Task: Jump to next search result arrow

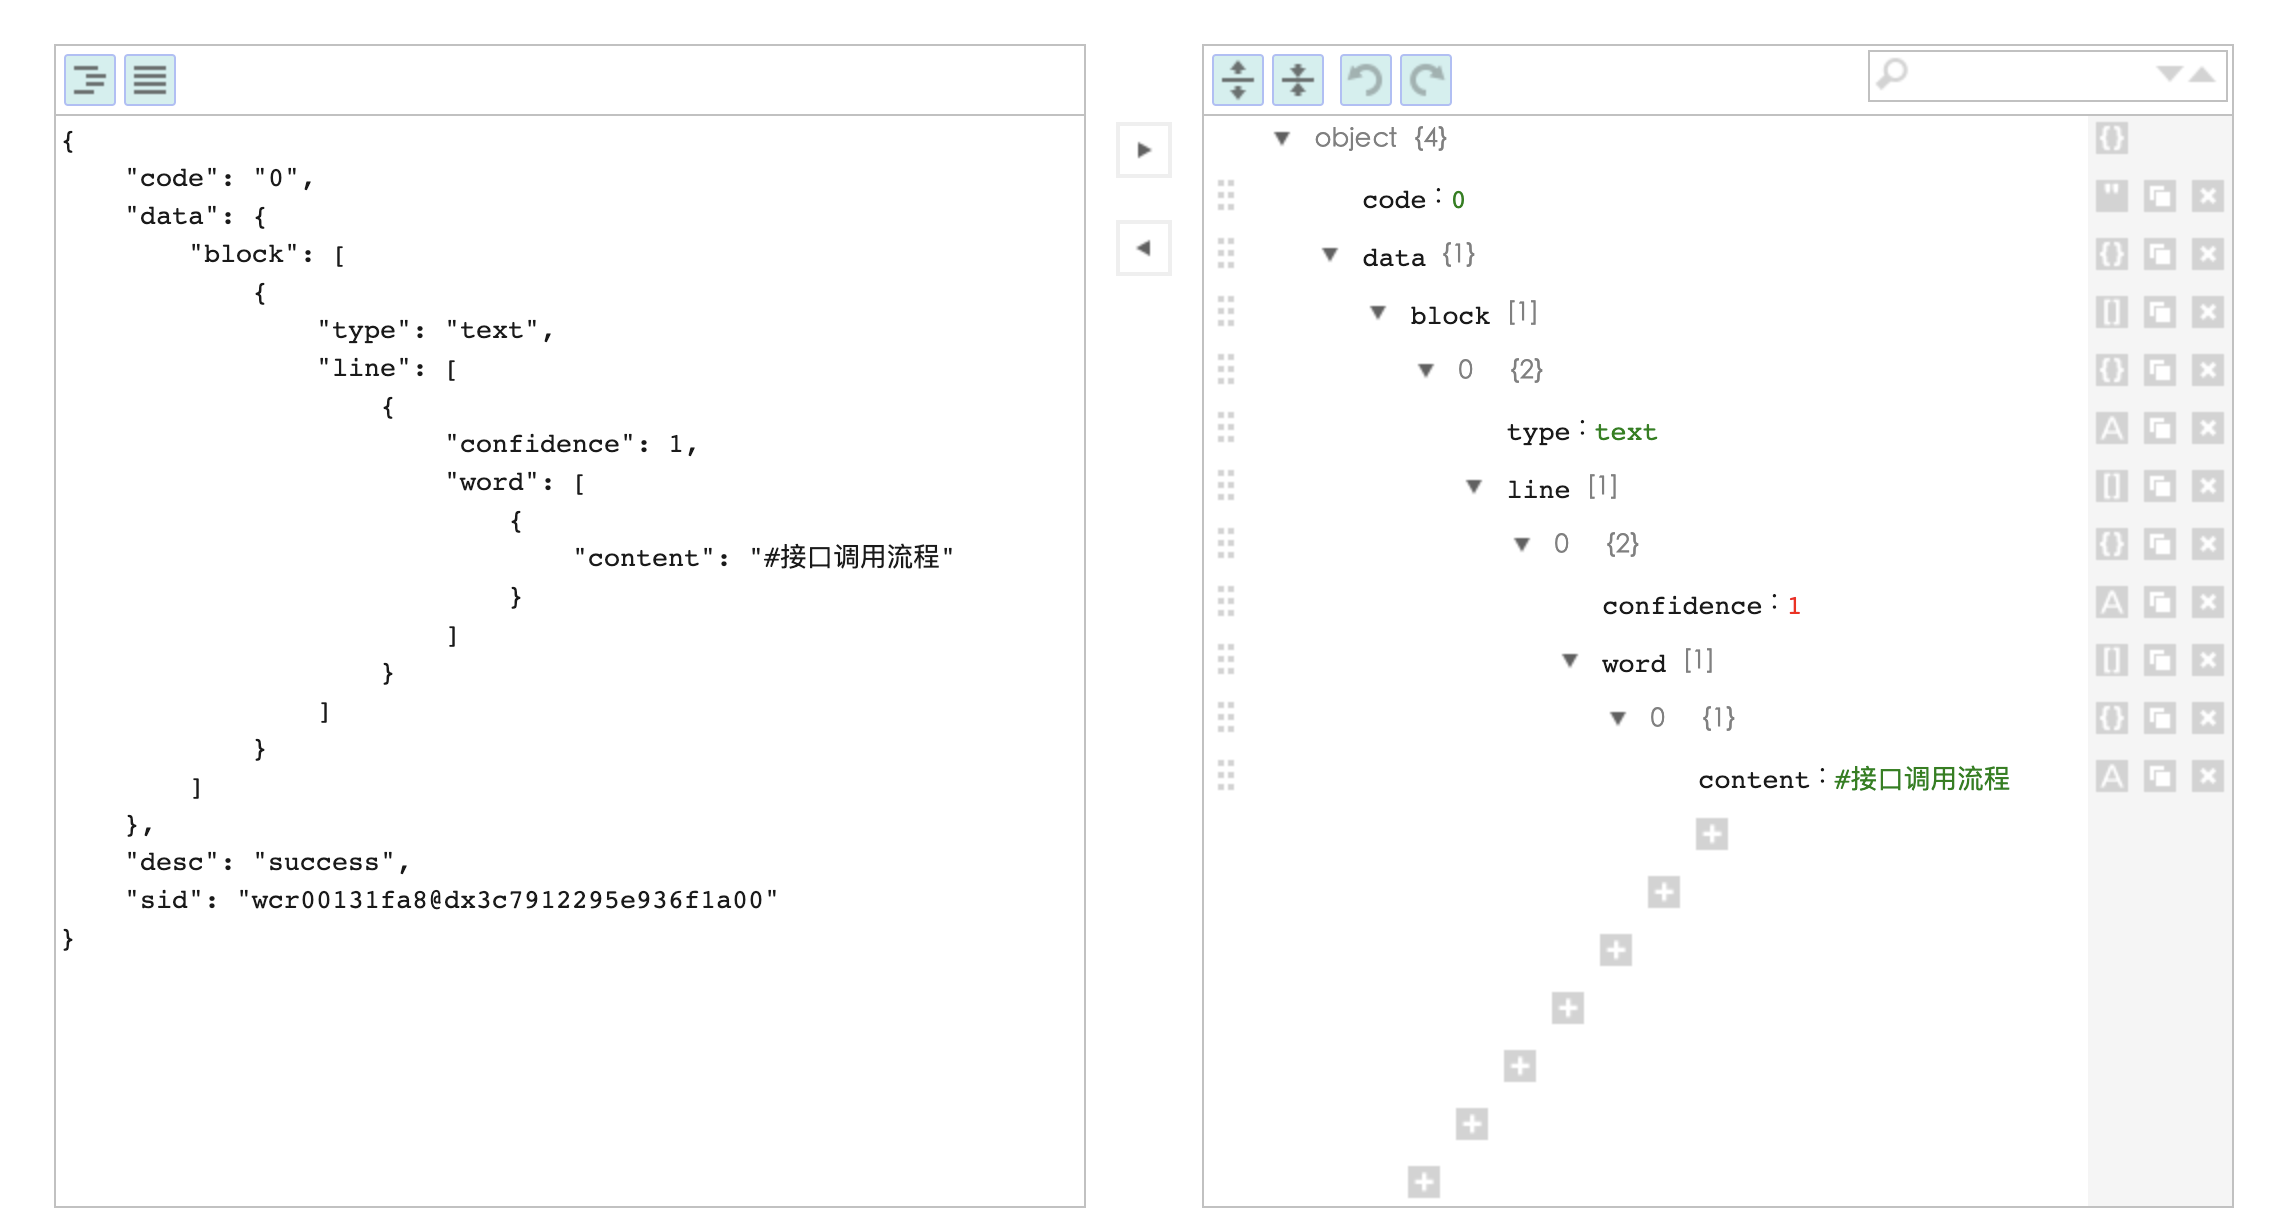Action: click(x=2169, y=74)
